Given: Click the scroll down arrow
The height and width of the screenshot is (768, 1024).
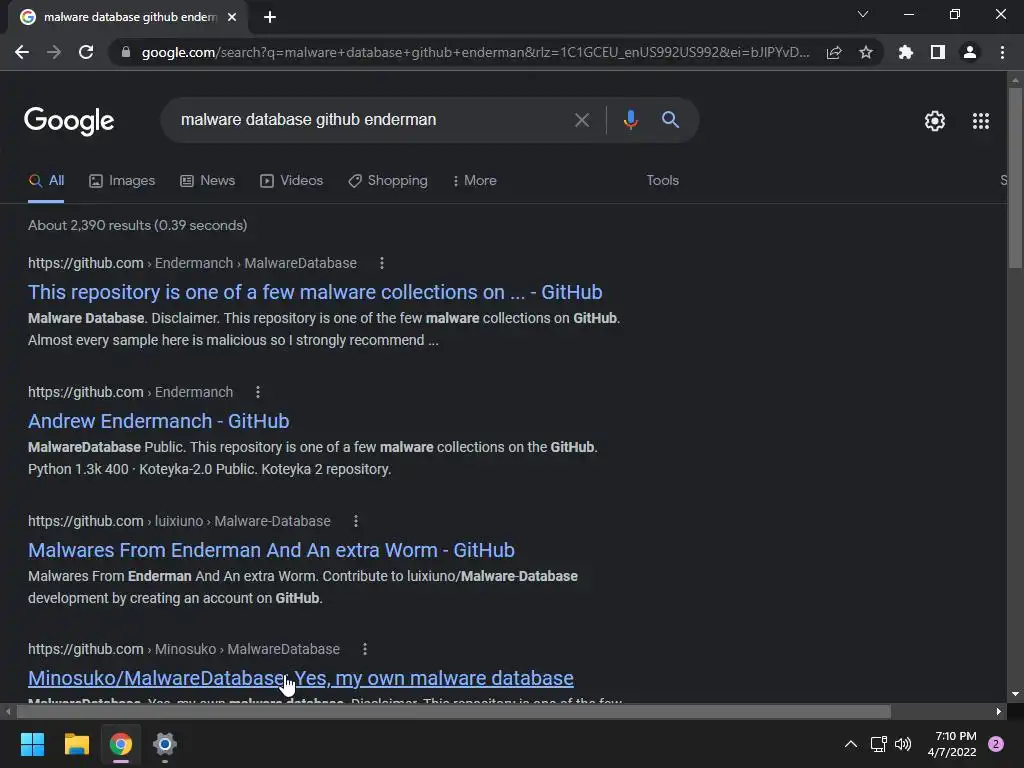Looking at the screenshot, I should tap(1014, 694).
